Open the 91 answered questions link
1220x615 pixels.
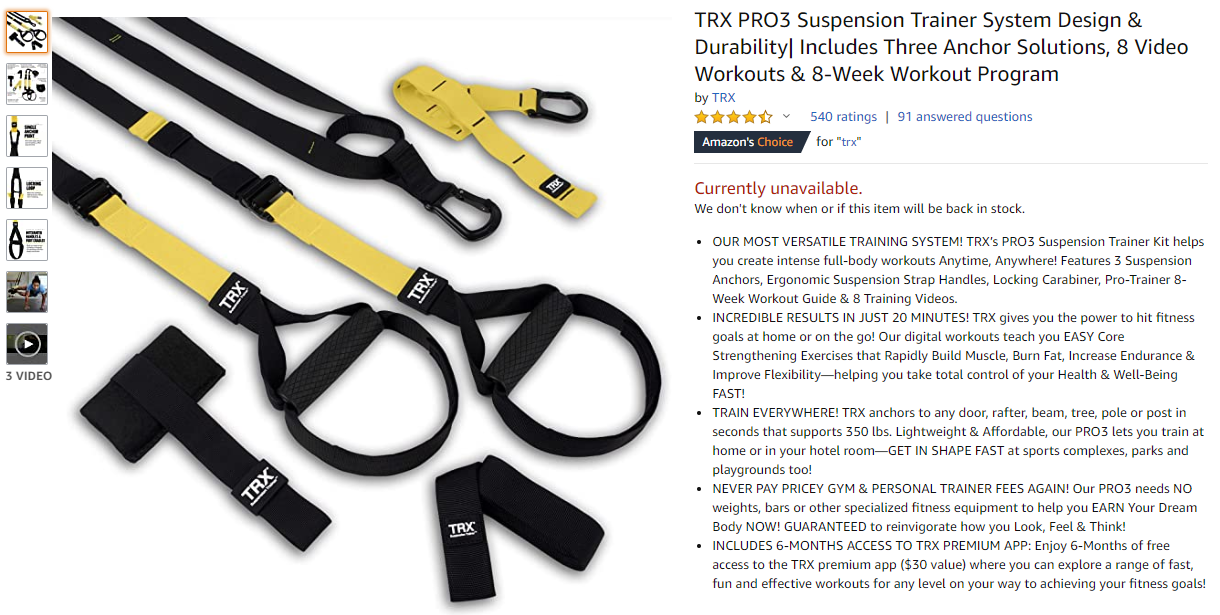(x=965, y=117)
